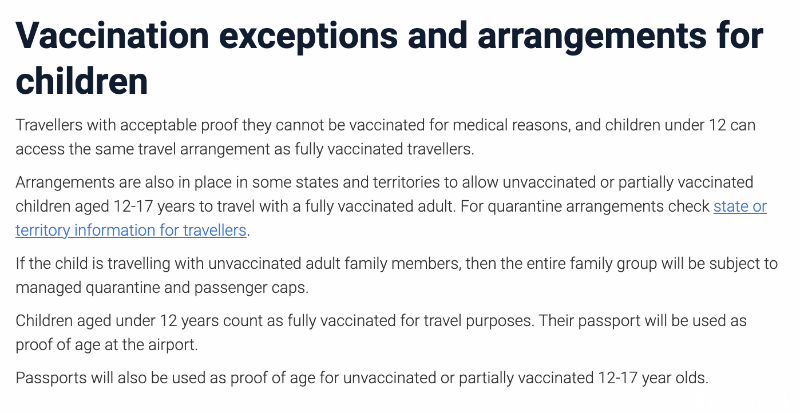Click the phrase 'For quarantine arrangements check'
Image resolution: width=800 pixels, height=413 pixels.
coord(585,206)
